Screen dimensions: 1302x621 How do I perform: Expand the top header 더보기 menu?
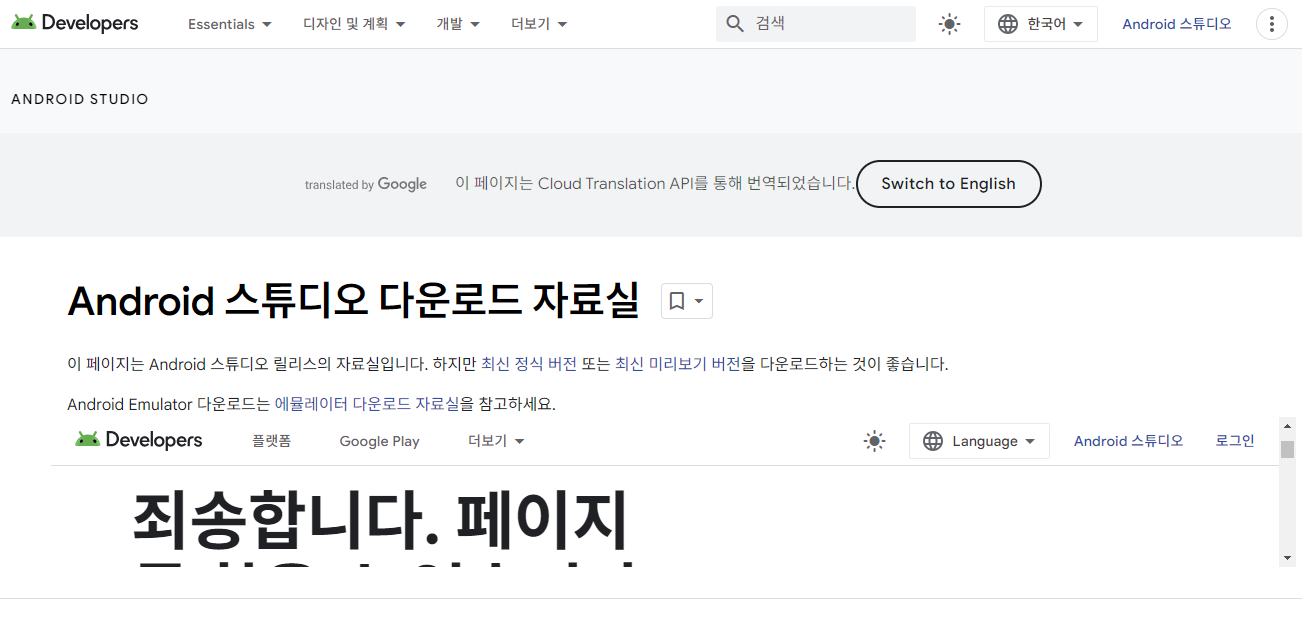[539, 24]
